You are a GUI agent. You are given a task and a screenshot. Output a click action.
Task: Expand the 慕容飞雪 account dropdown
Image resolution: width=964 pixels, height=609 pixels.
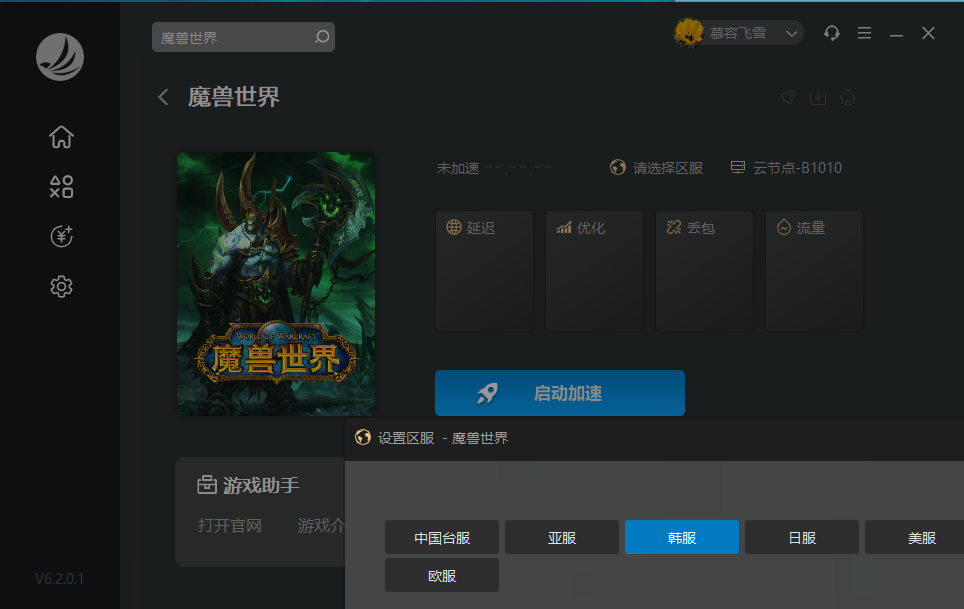click(x=791, y=34)
